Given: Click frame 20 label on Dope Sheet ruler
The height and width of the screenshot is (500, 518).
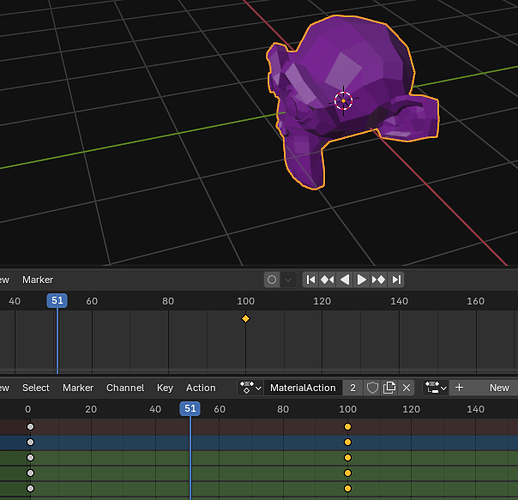Looking at the screenshot, I should (91, 409).
